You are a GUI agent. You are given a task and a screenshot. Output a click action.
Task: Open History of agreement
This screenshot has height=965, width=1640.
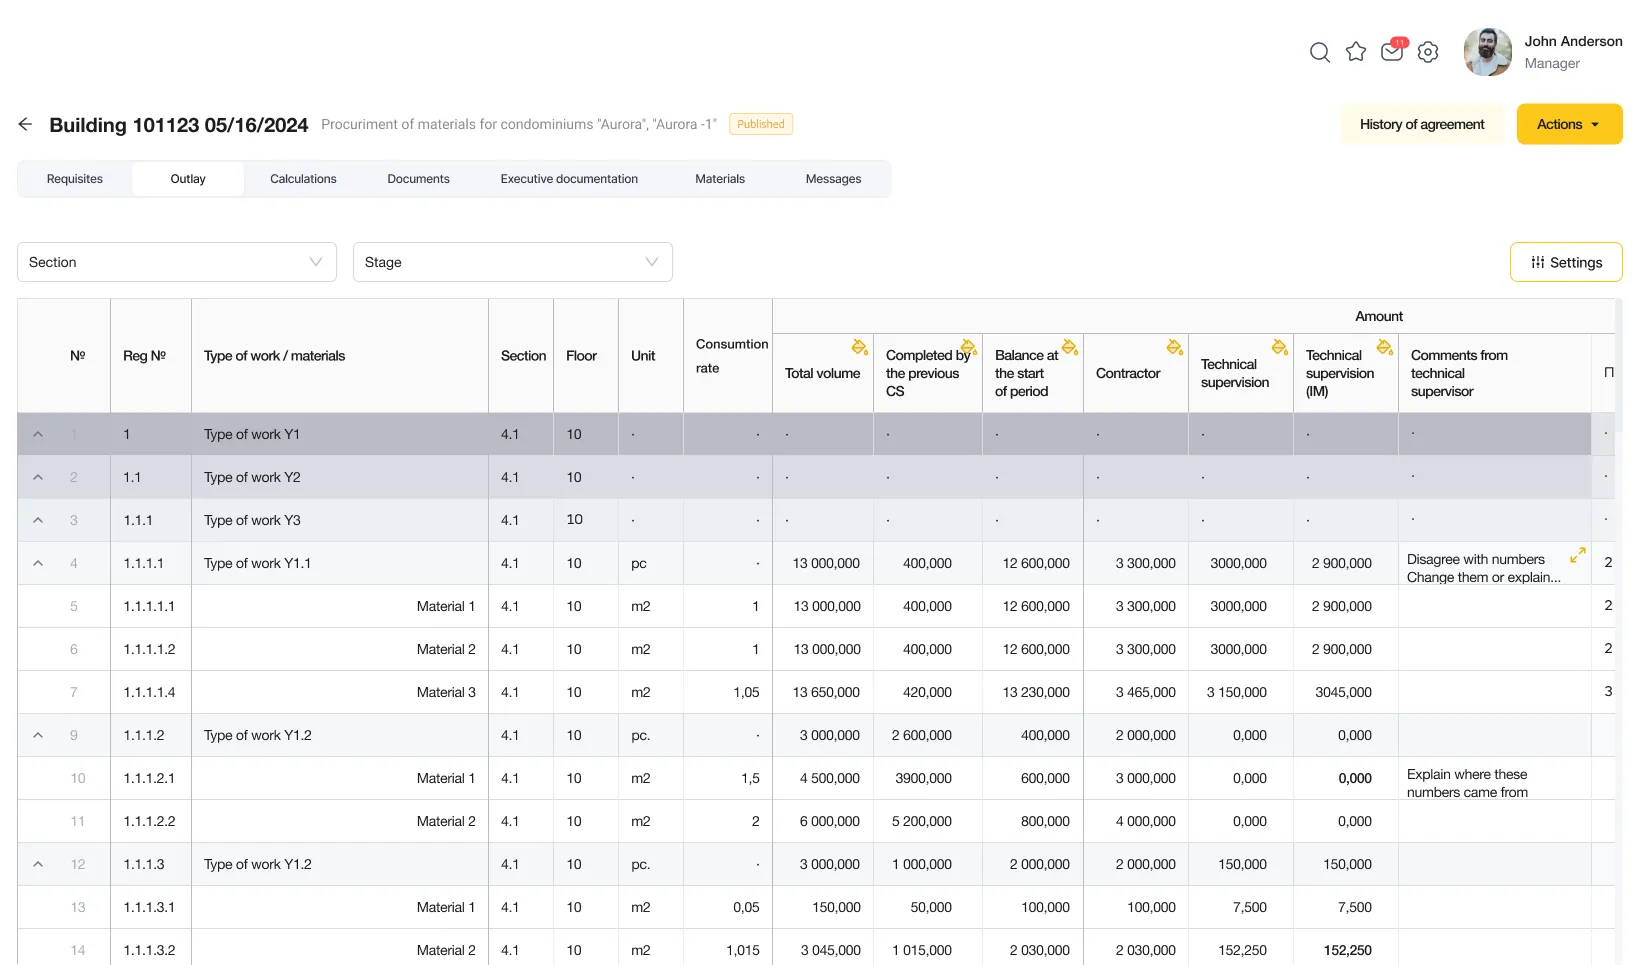pyautogui.click(x=1422, y=124)
